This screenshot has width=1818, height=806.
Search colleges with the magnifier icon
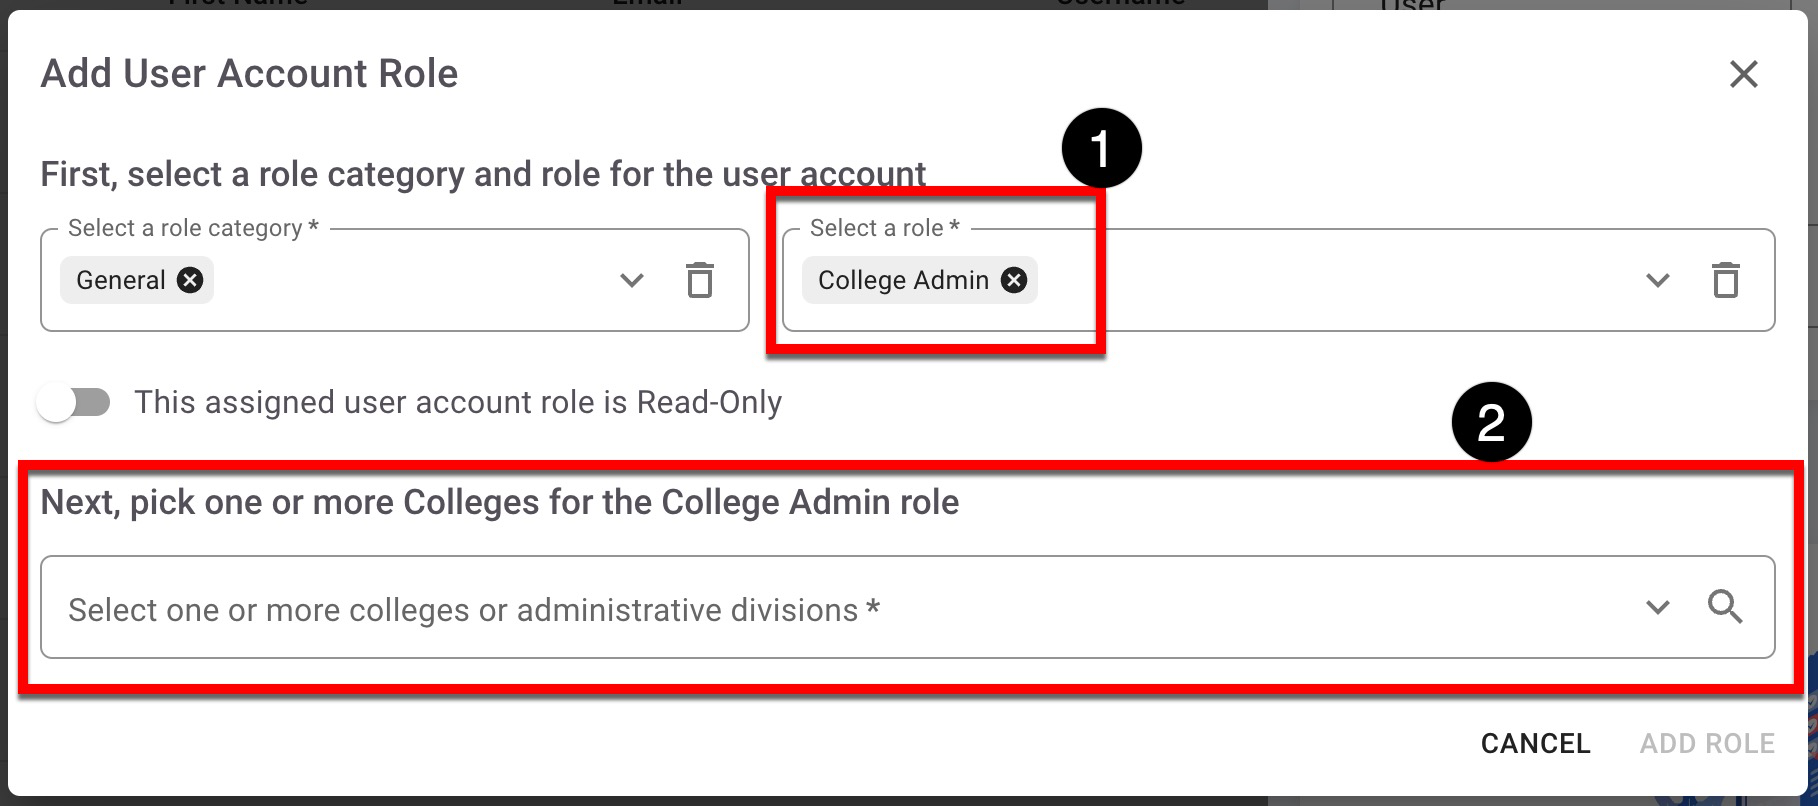pyautogui.click(x=1725, y=607)
